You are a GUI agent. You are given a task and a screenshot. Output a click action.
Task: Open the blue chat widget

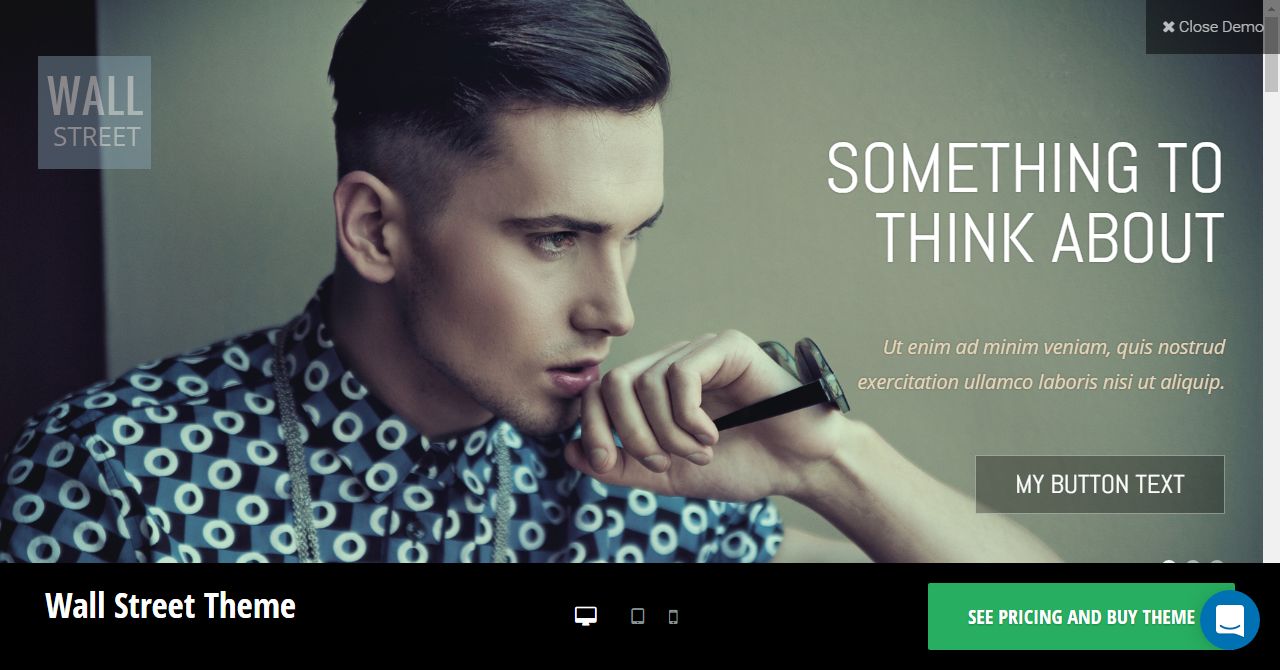(1229, 620)
